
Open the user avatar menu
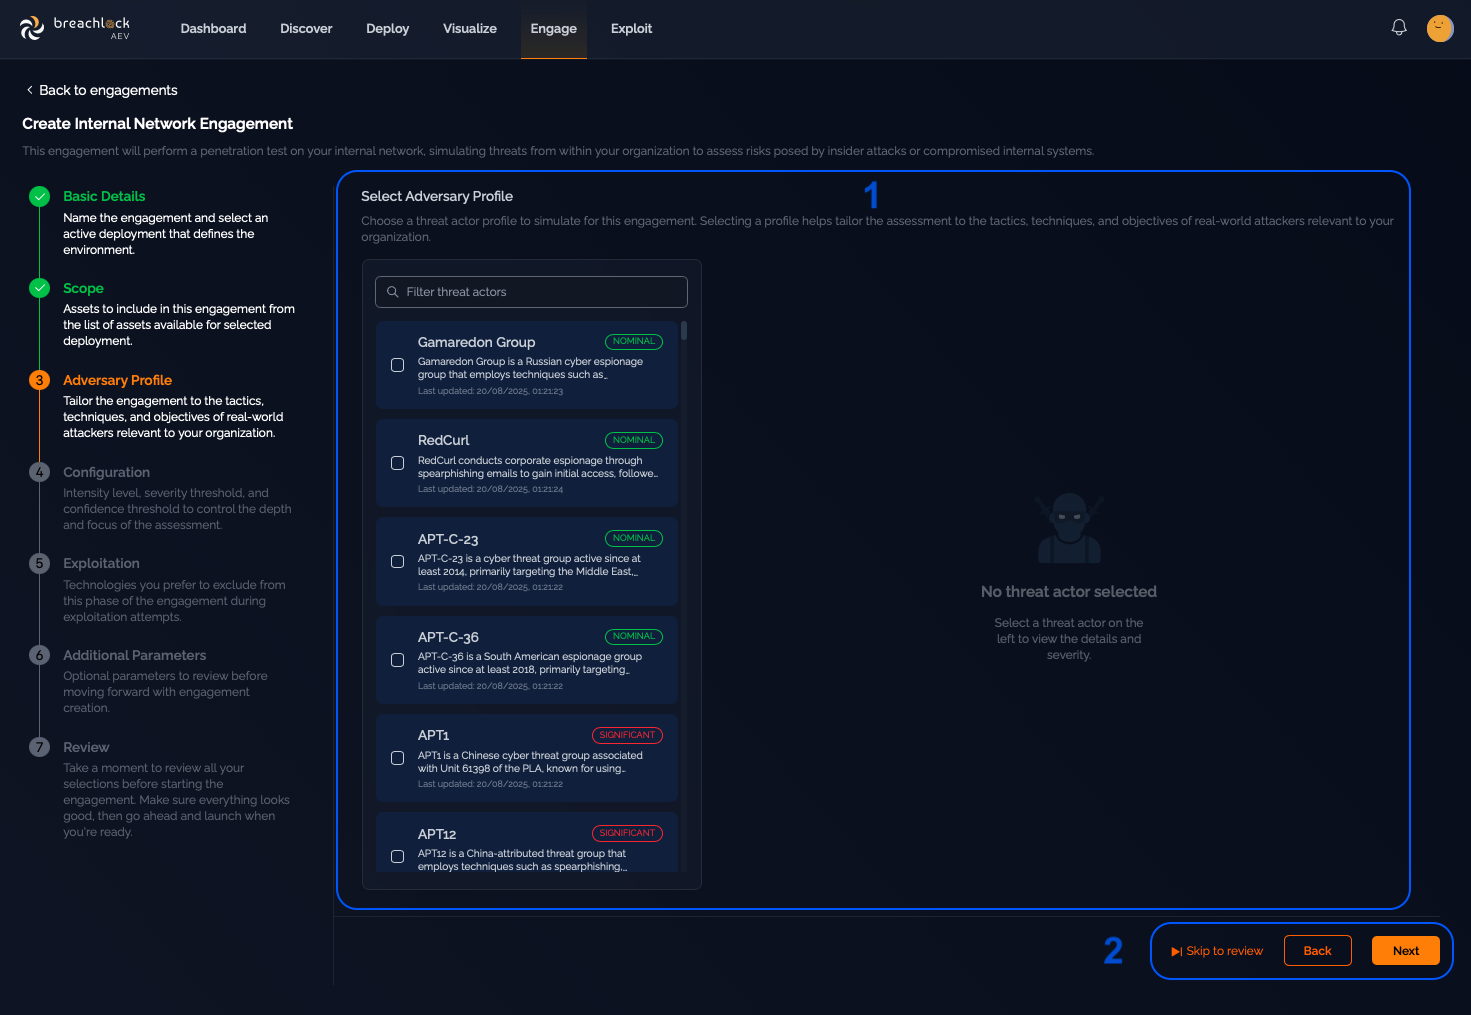coord(1440,28)
